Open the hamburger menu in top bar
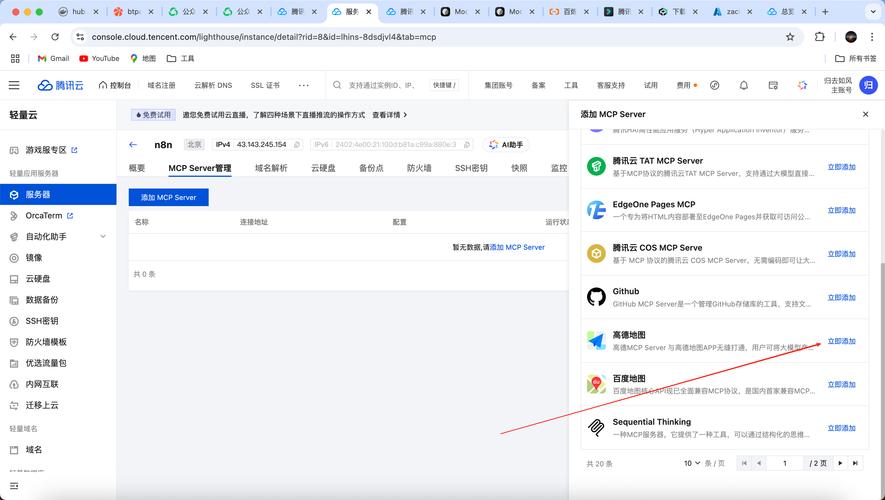 [x=14, y=85]
